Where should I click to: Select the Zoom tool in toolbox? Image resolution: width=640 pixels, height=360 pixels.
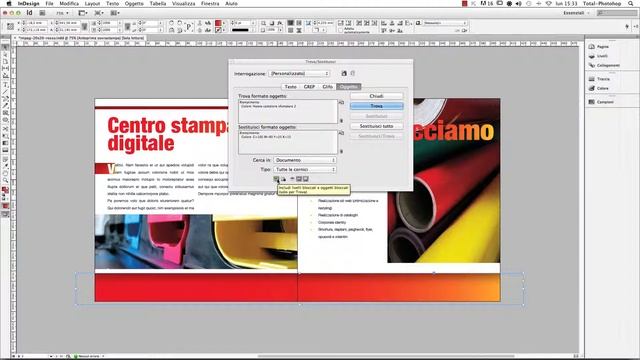point(5,180)
